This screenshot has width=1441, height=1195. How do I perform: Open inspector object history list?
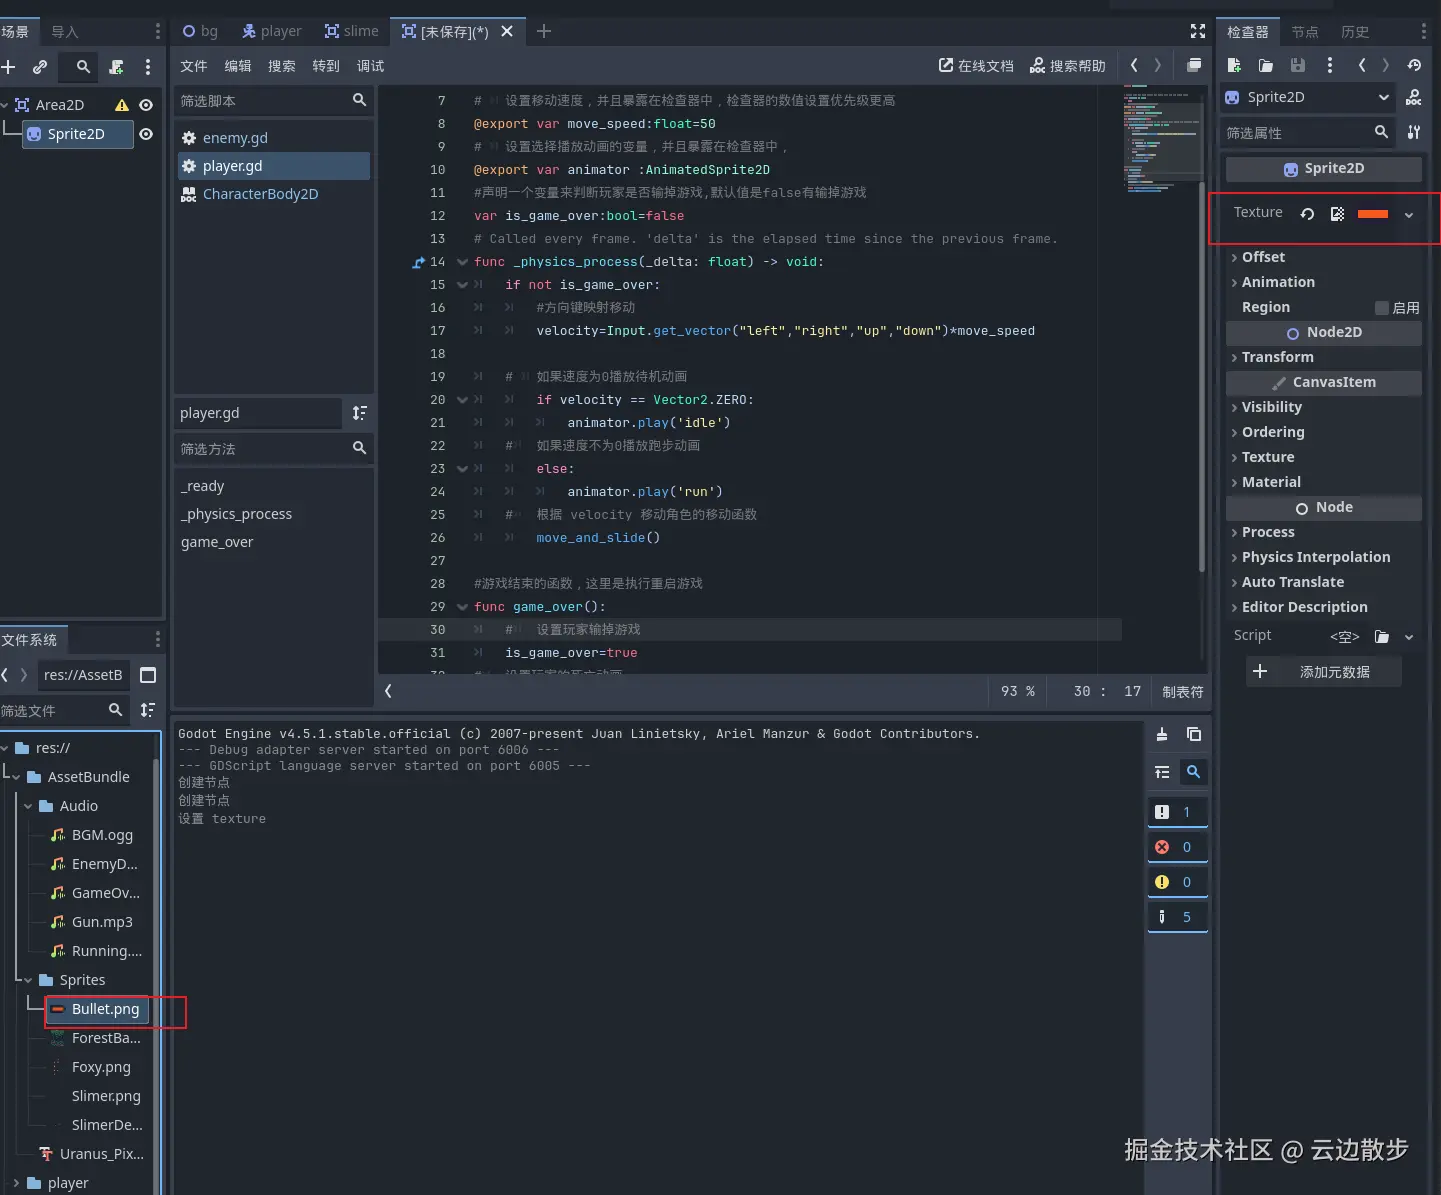[1414, 65]
